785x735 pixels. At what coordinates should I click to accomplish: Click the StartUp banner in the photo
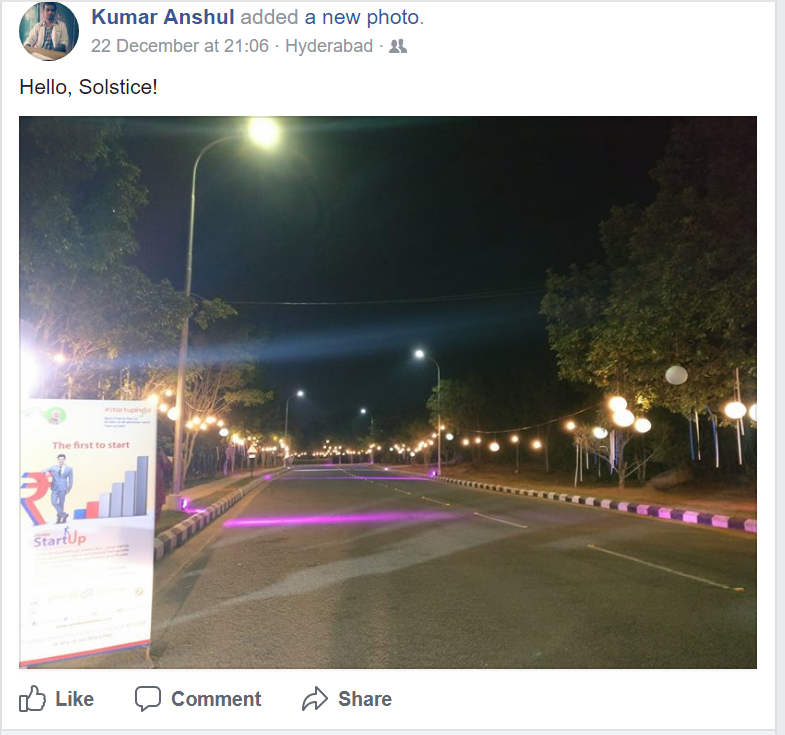pos(86,532)
